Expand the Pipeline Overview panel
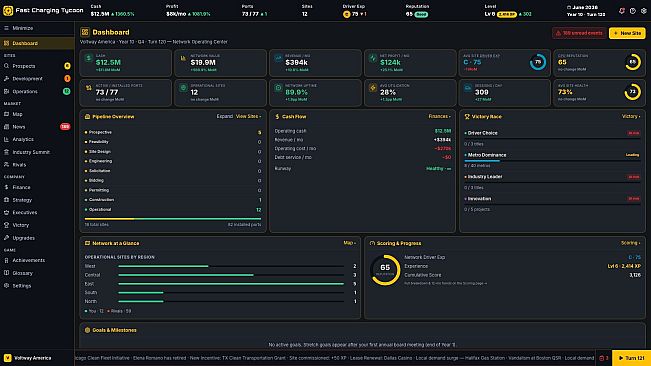651x366 pixels. click(x=225, y=117)
